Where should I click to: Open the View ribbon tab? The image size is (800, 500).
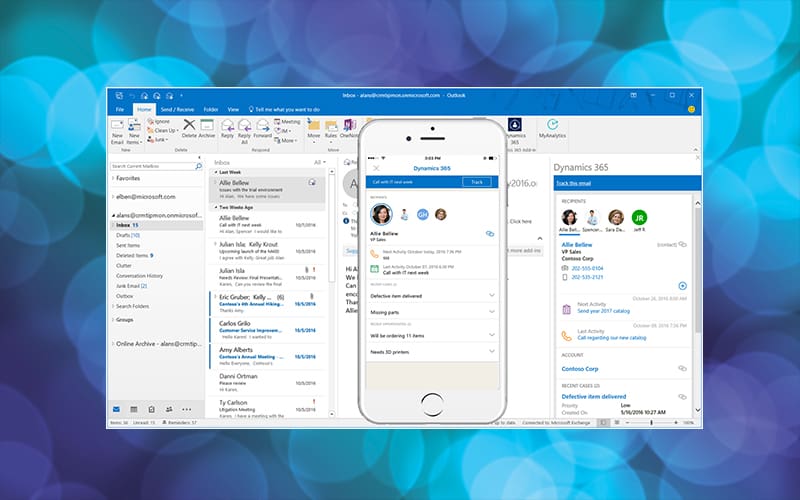coord(233,109)
